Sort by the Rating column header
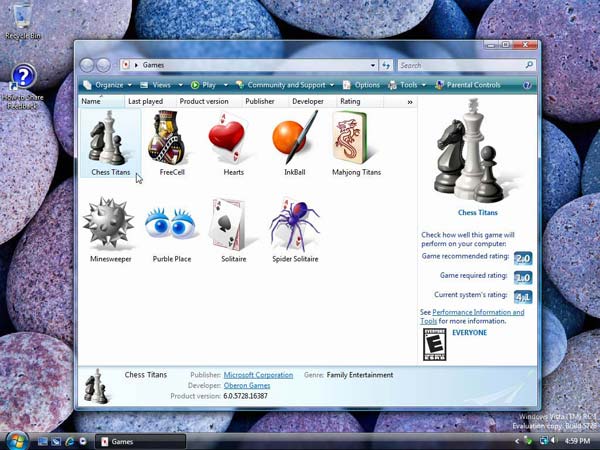Viewport: 600px width, 450px height. 350,101
